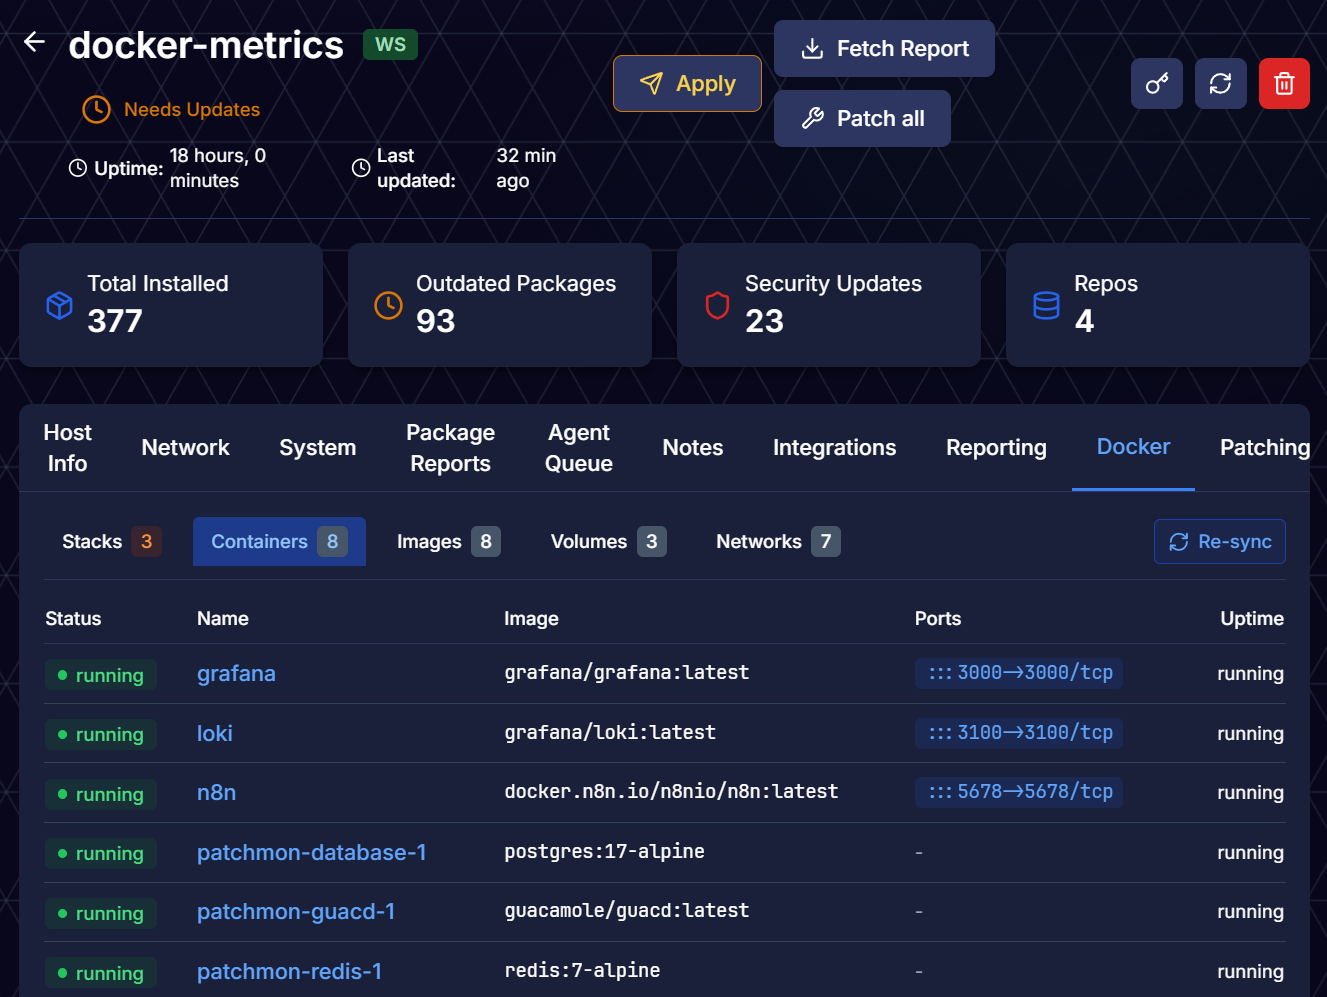Show the Stacks sub-tab
The image size is (1327, 997).
[111, 541]
